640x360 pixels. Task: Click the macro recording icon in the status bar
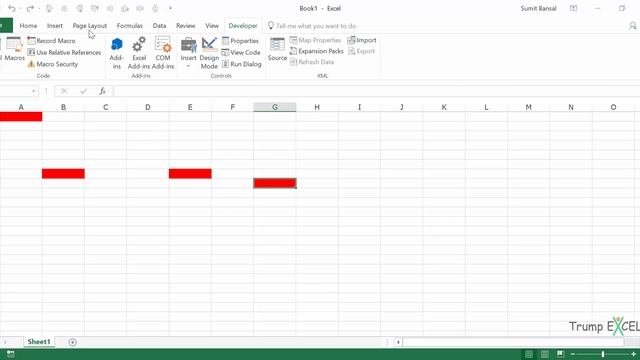[11, 354]
